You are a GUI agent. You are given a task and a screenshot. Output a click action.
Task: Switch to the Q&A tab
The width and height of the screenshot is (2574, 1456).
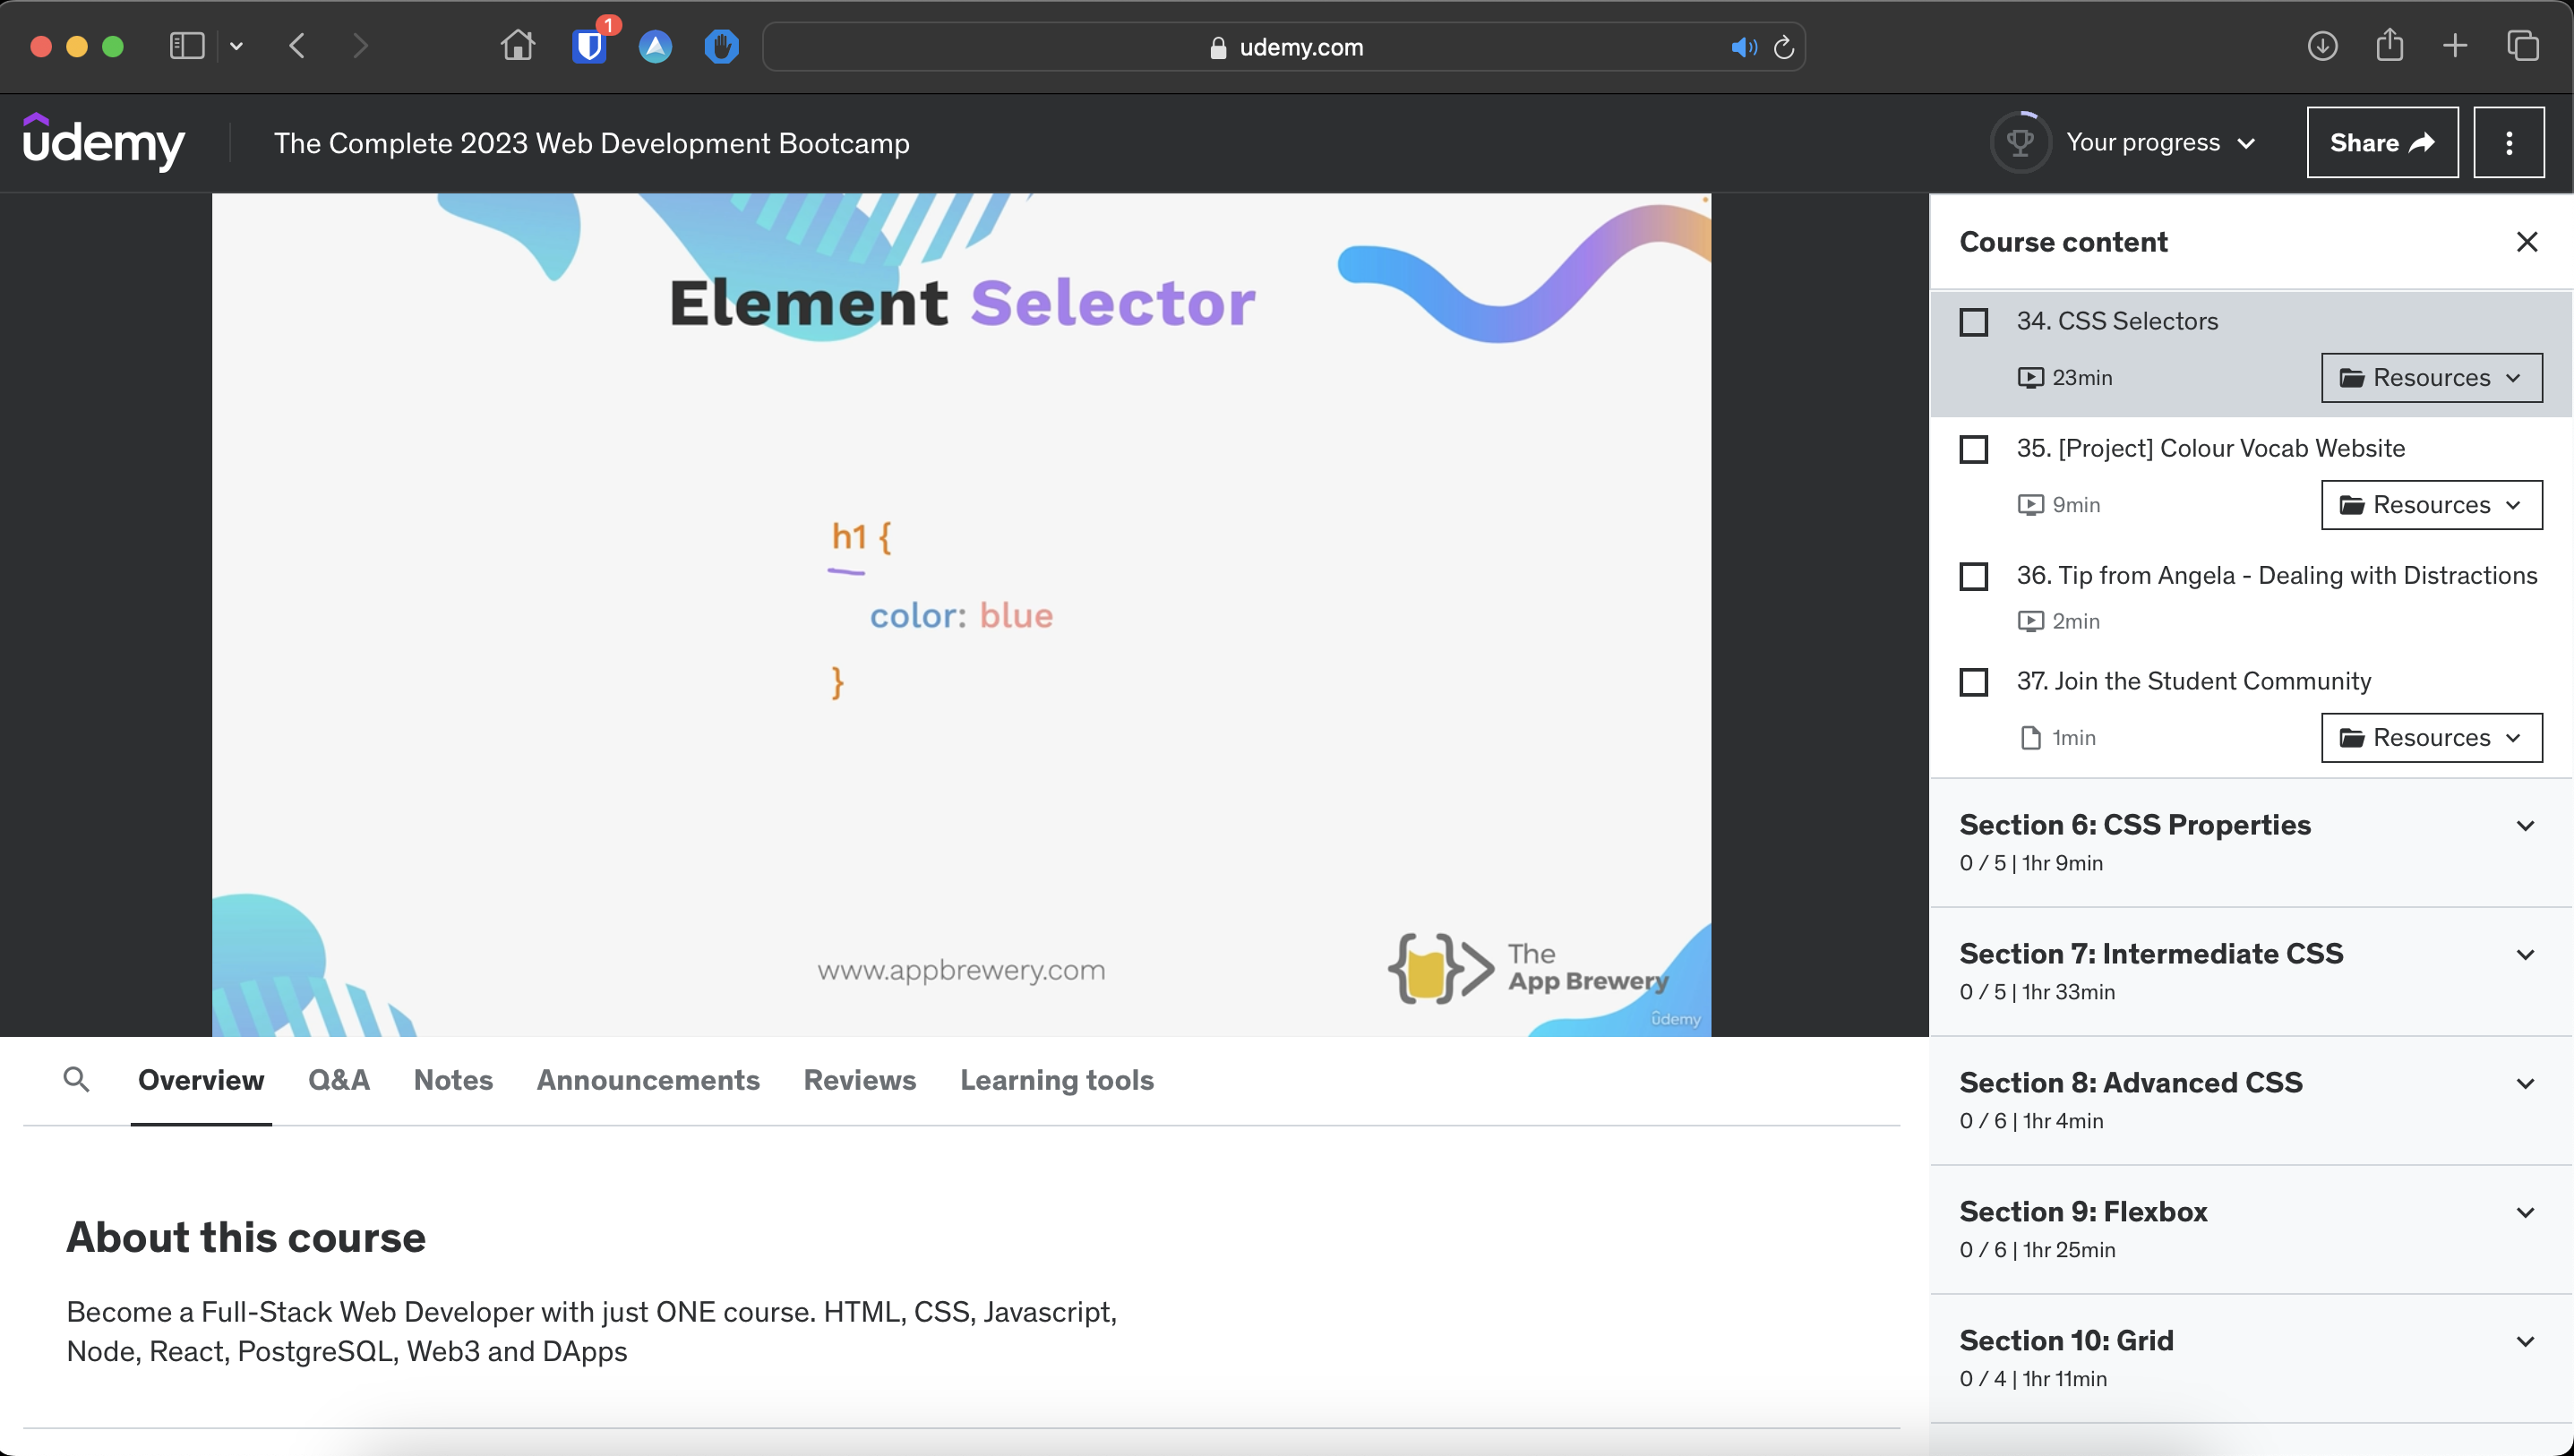(x=338, y=1080)
